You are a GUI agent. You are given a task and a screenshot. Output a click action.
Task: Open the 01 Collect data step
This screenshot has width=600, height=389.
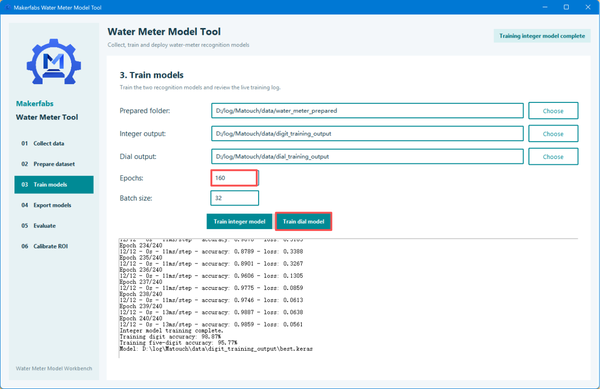pos(54,143)
